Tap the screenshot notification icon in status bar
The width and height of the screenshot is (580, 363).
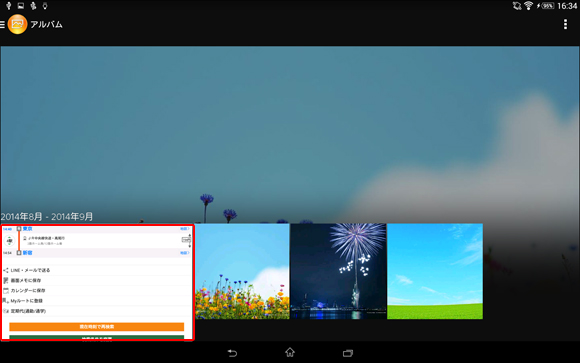click(21, 6)
